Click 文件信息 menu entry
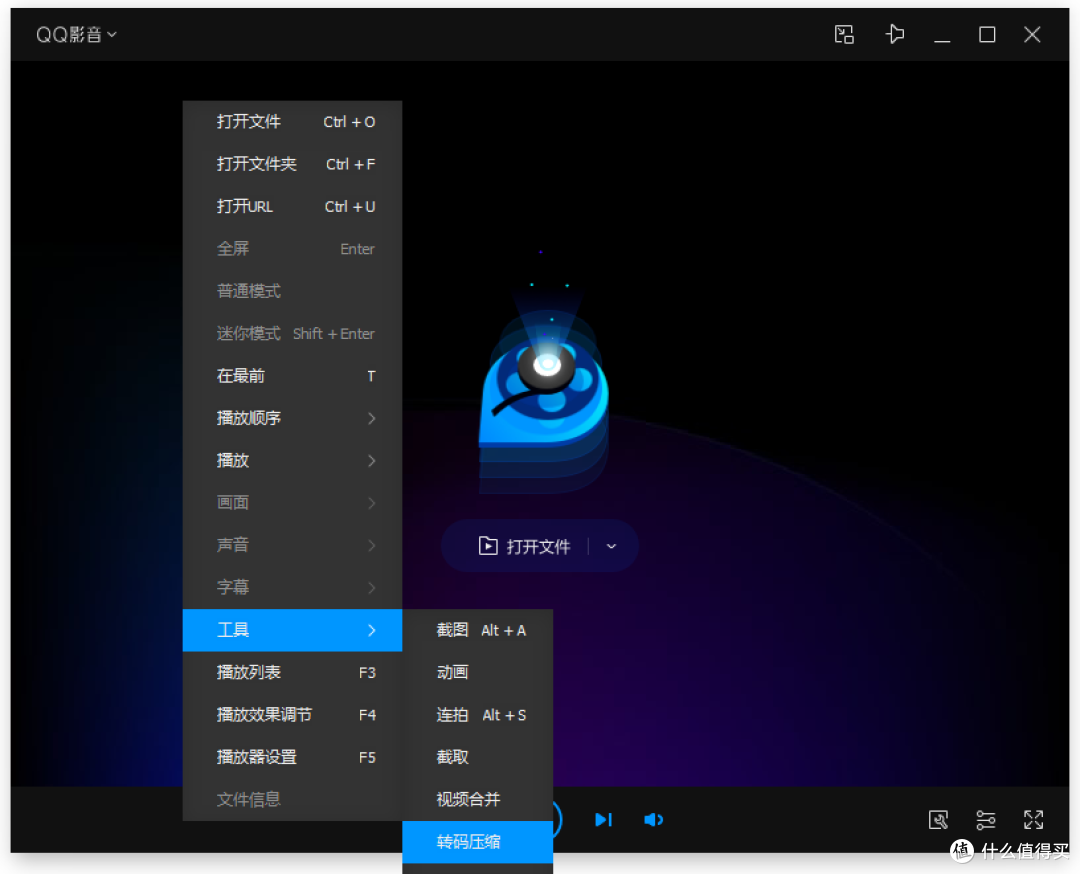This screenshot has height=874, width=1080. tap(292, 800)
